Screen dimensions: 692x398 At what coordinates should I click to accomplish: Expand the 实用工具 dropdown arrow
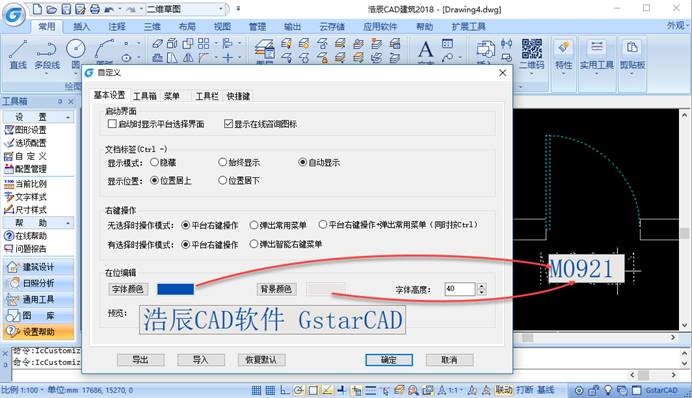click(x=596, y=74)
